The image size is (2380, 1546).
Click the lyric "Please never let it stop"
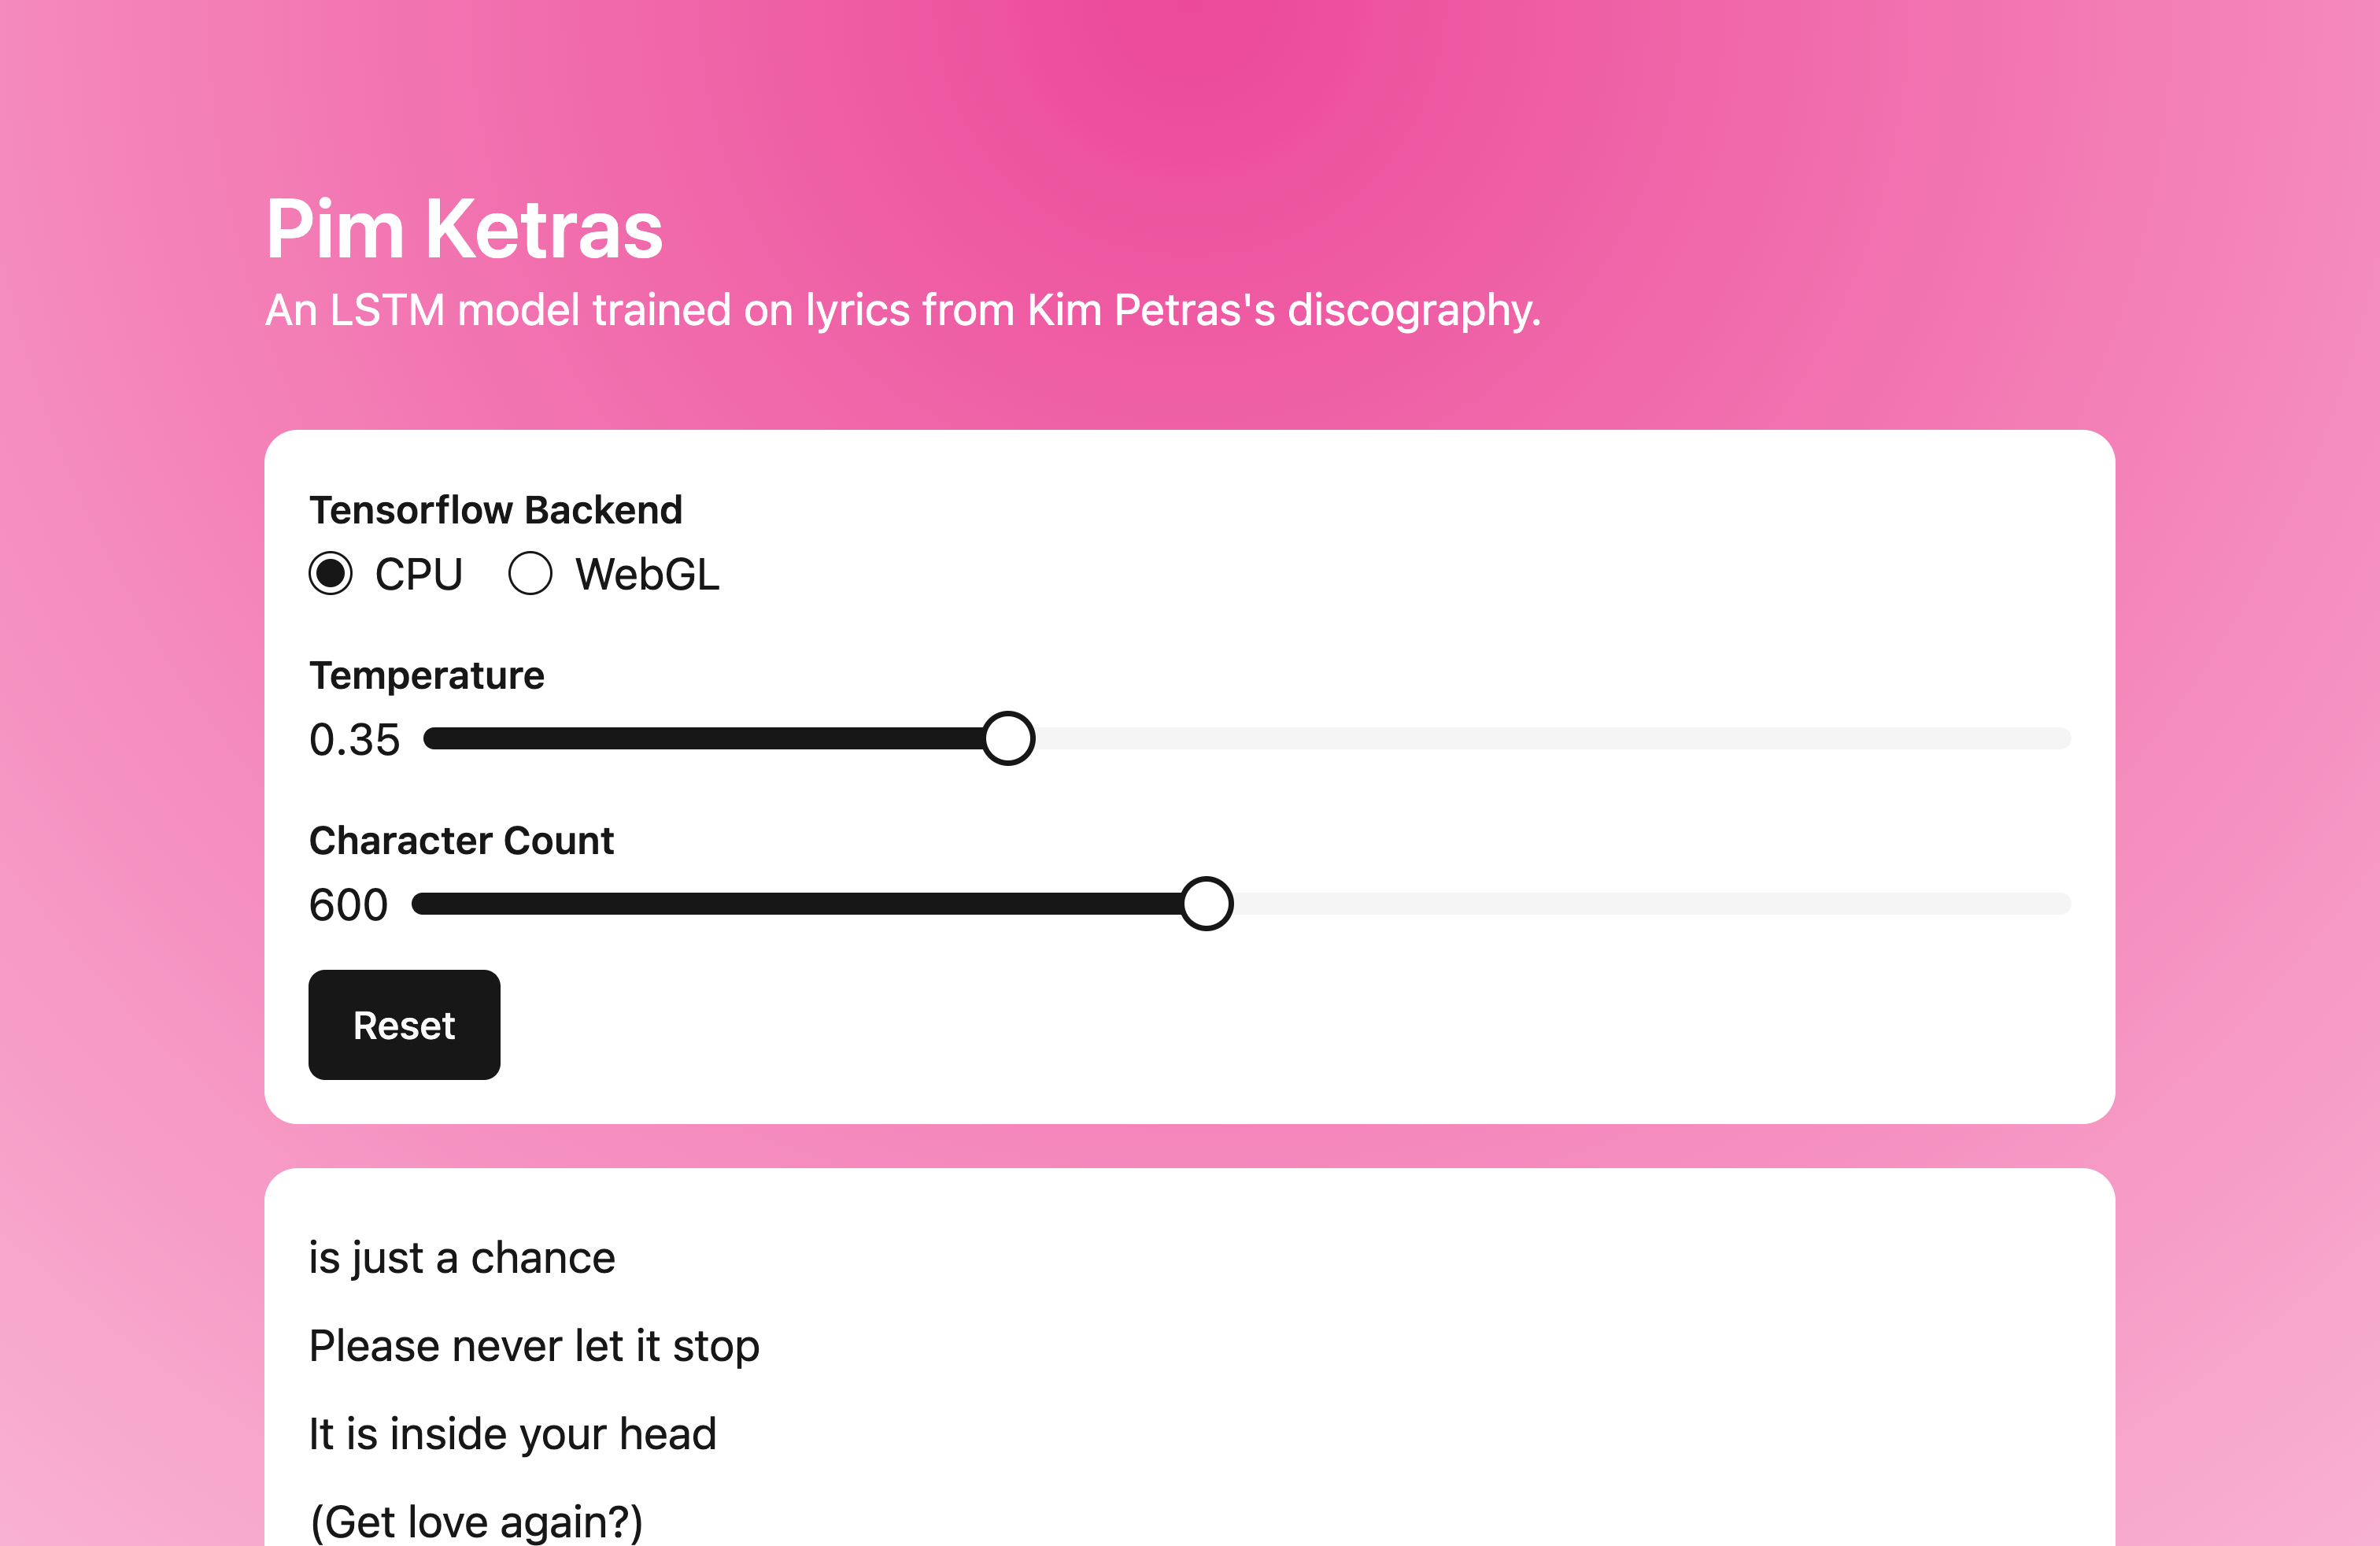534,1346
